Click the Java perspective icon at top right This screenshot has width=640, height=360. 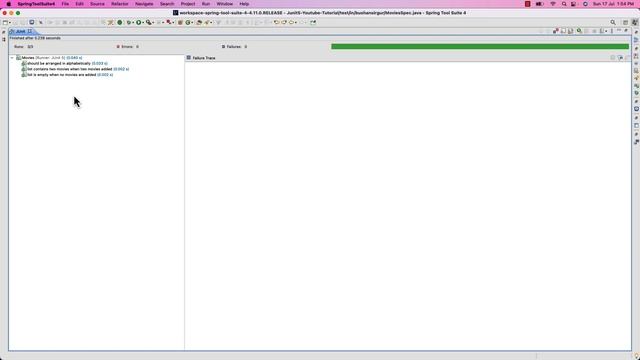[x=634, y=22]
